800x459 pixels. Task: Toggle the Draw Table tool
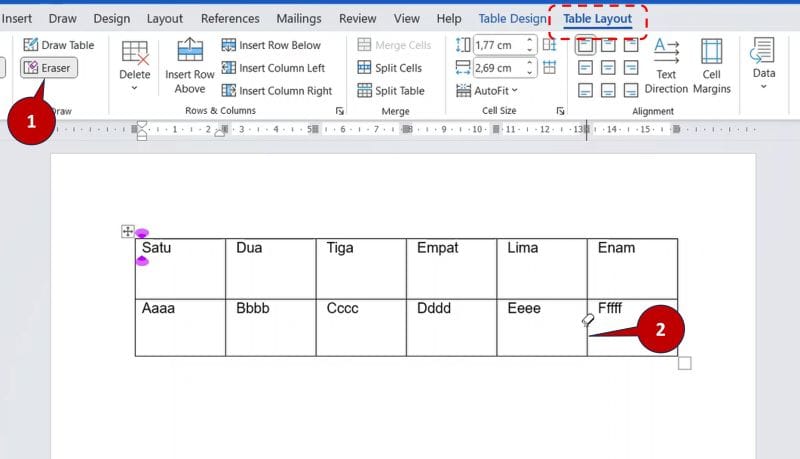58,45
